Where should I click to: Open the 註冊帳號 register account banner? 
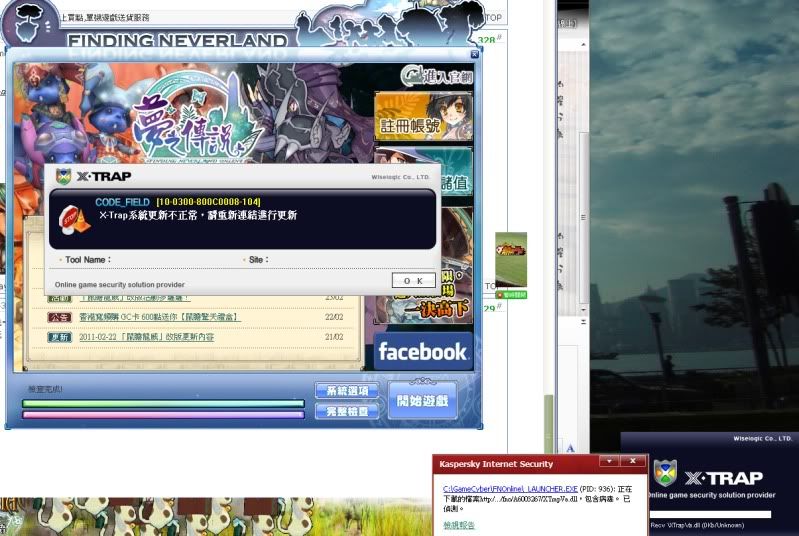[x=423, y=116]
